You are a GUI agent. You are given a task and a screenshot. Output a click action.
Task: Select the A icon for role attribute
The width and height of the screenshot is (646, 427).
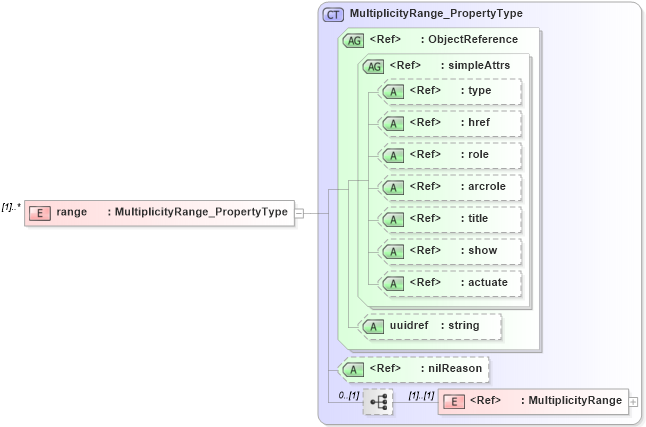(x=393, y=155)
